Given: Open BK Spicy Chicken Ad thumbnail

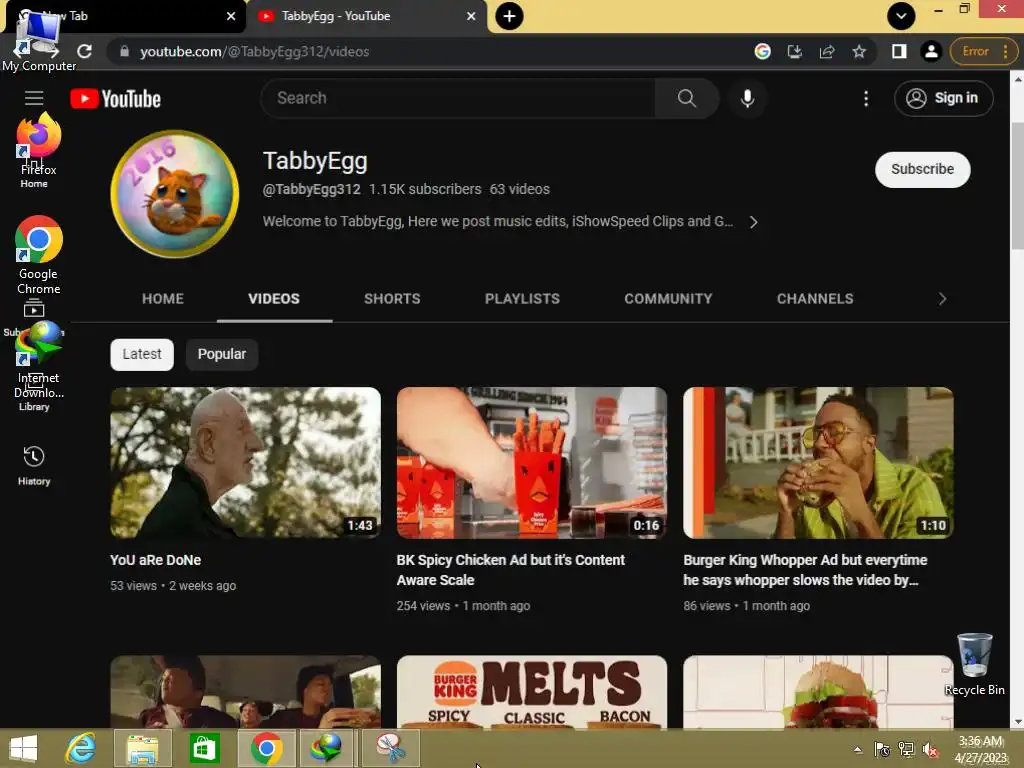Looking at the screenshot, I should tap(532, 462).
